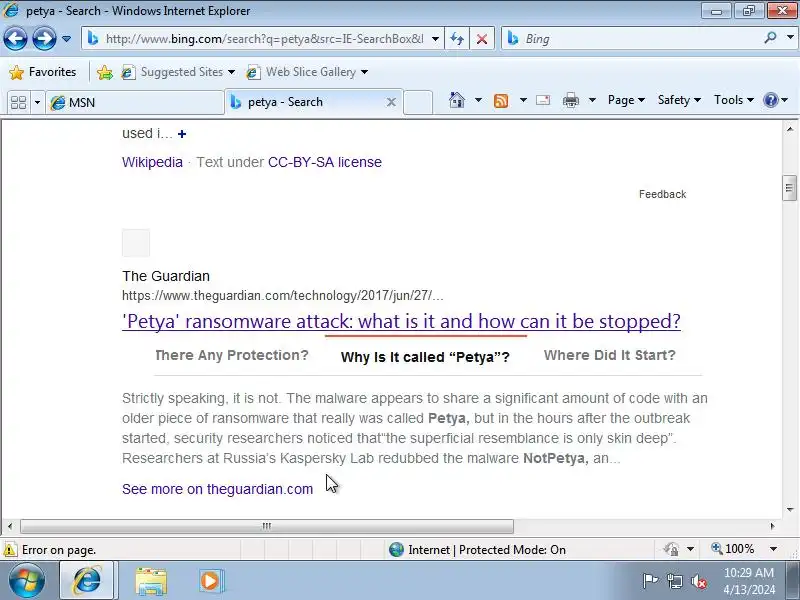Screen dimensions: 800x600
Task: Click the Print icon
Action: tap(570, 100)
